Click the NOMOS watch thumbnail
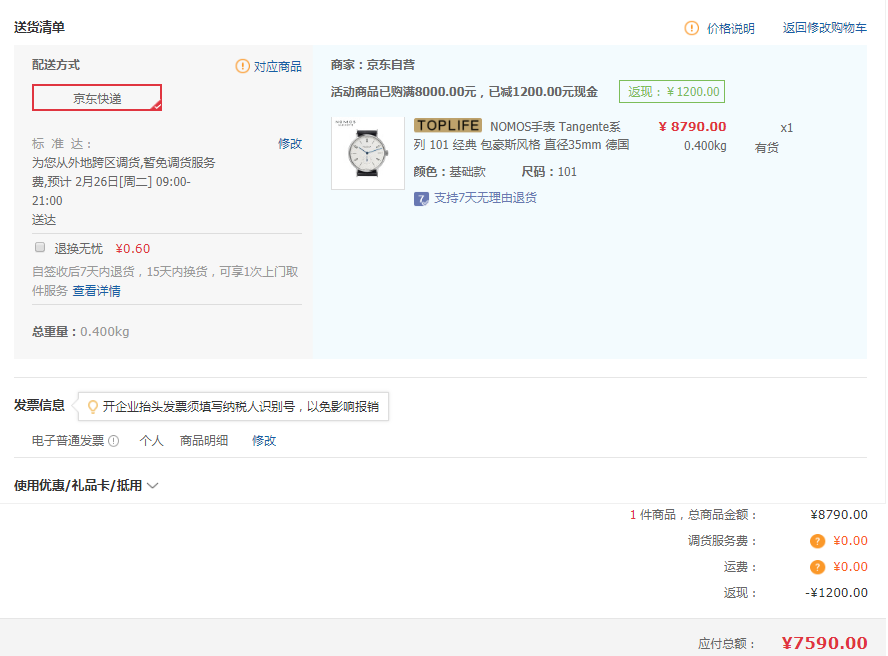 (368, 153)
